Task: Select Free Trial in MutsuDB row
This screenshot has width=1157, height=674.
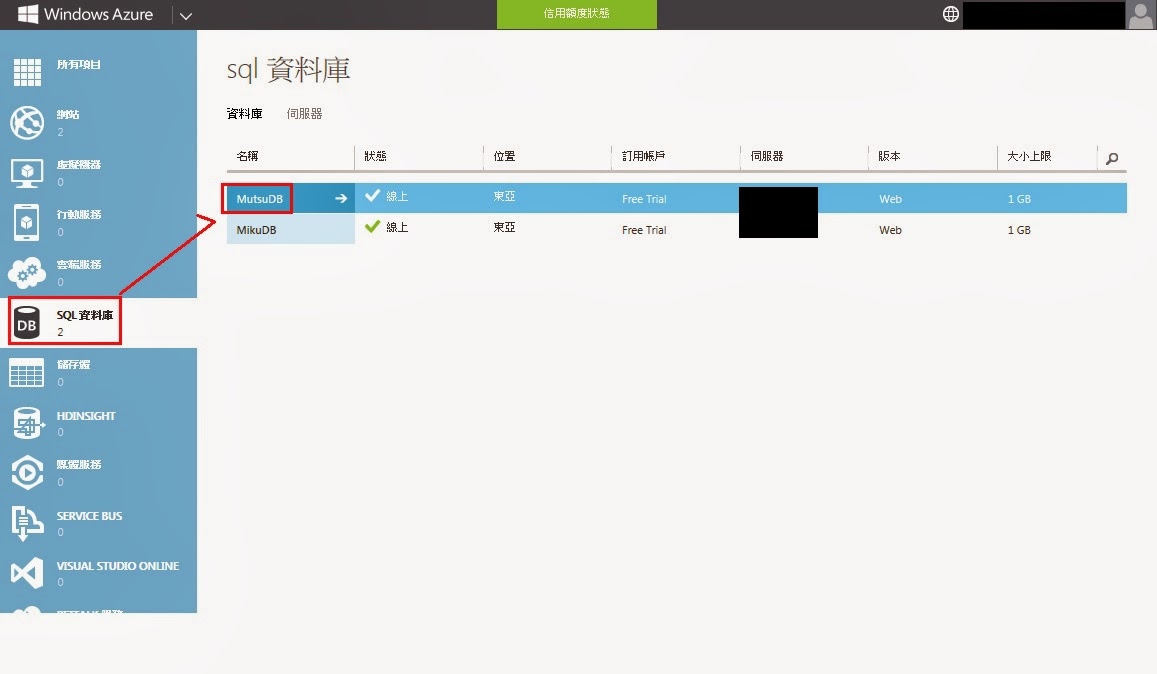Action: [644, 199]
